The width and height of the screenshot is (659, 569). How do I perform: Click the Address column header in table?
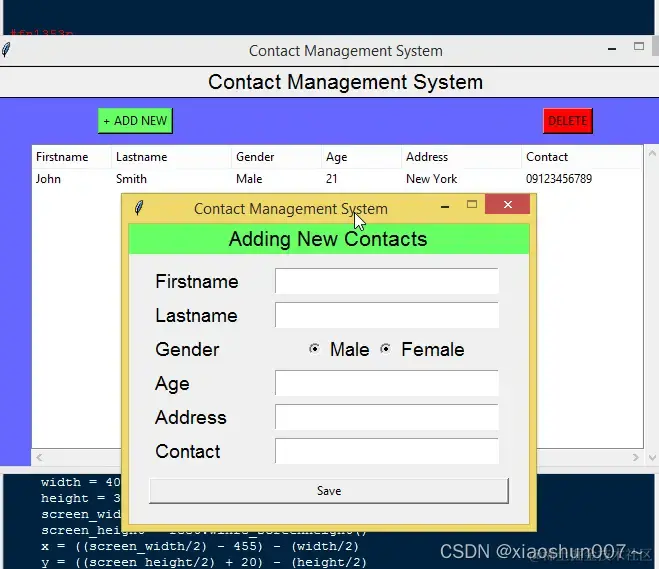461,157
